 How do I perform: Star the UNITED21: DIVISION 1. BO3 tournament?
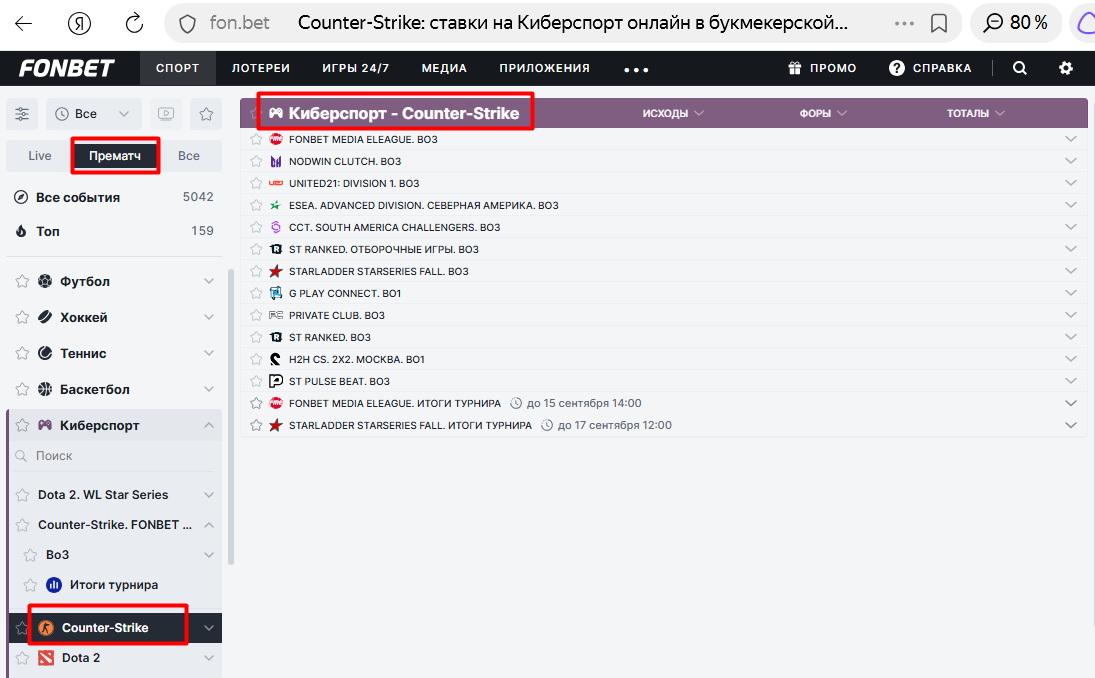pos(256,184)
